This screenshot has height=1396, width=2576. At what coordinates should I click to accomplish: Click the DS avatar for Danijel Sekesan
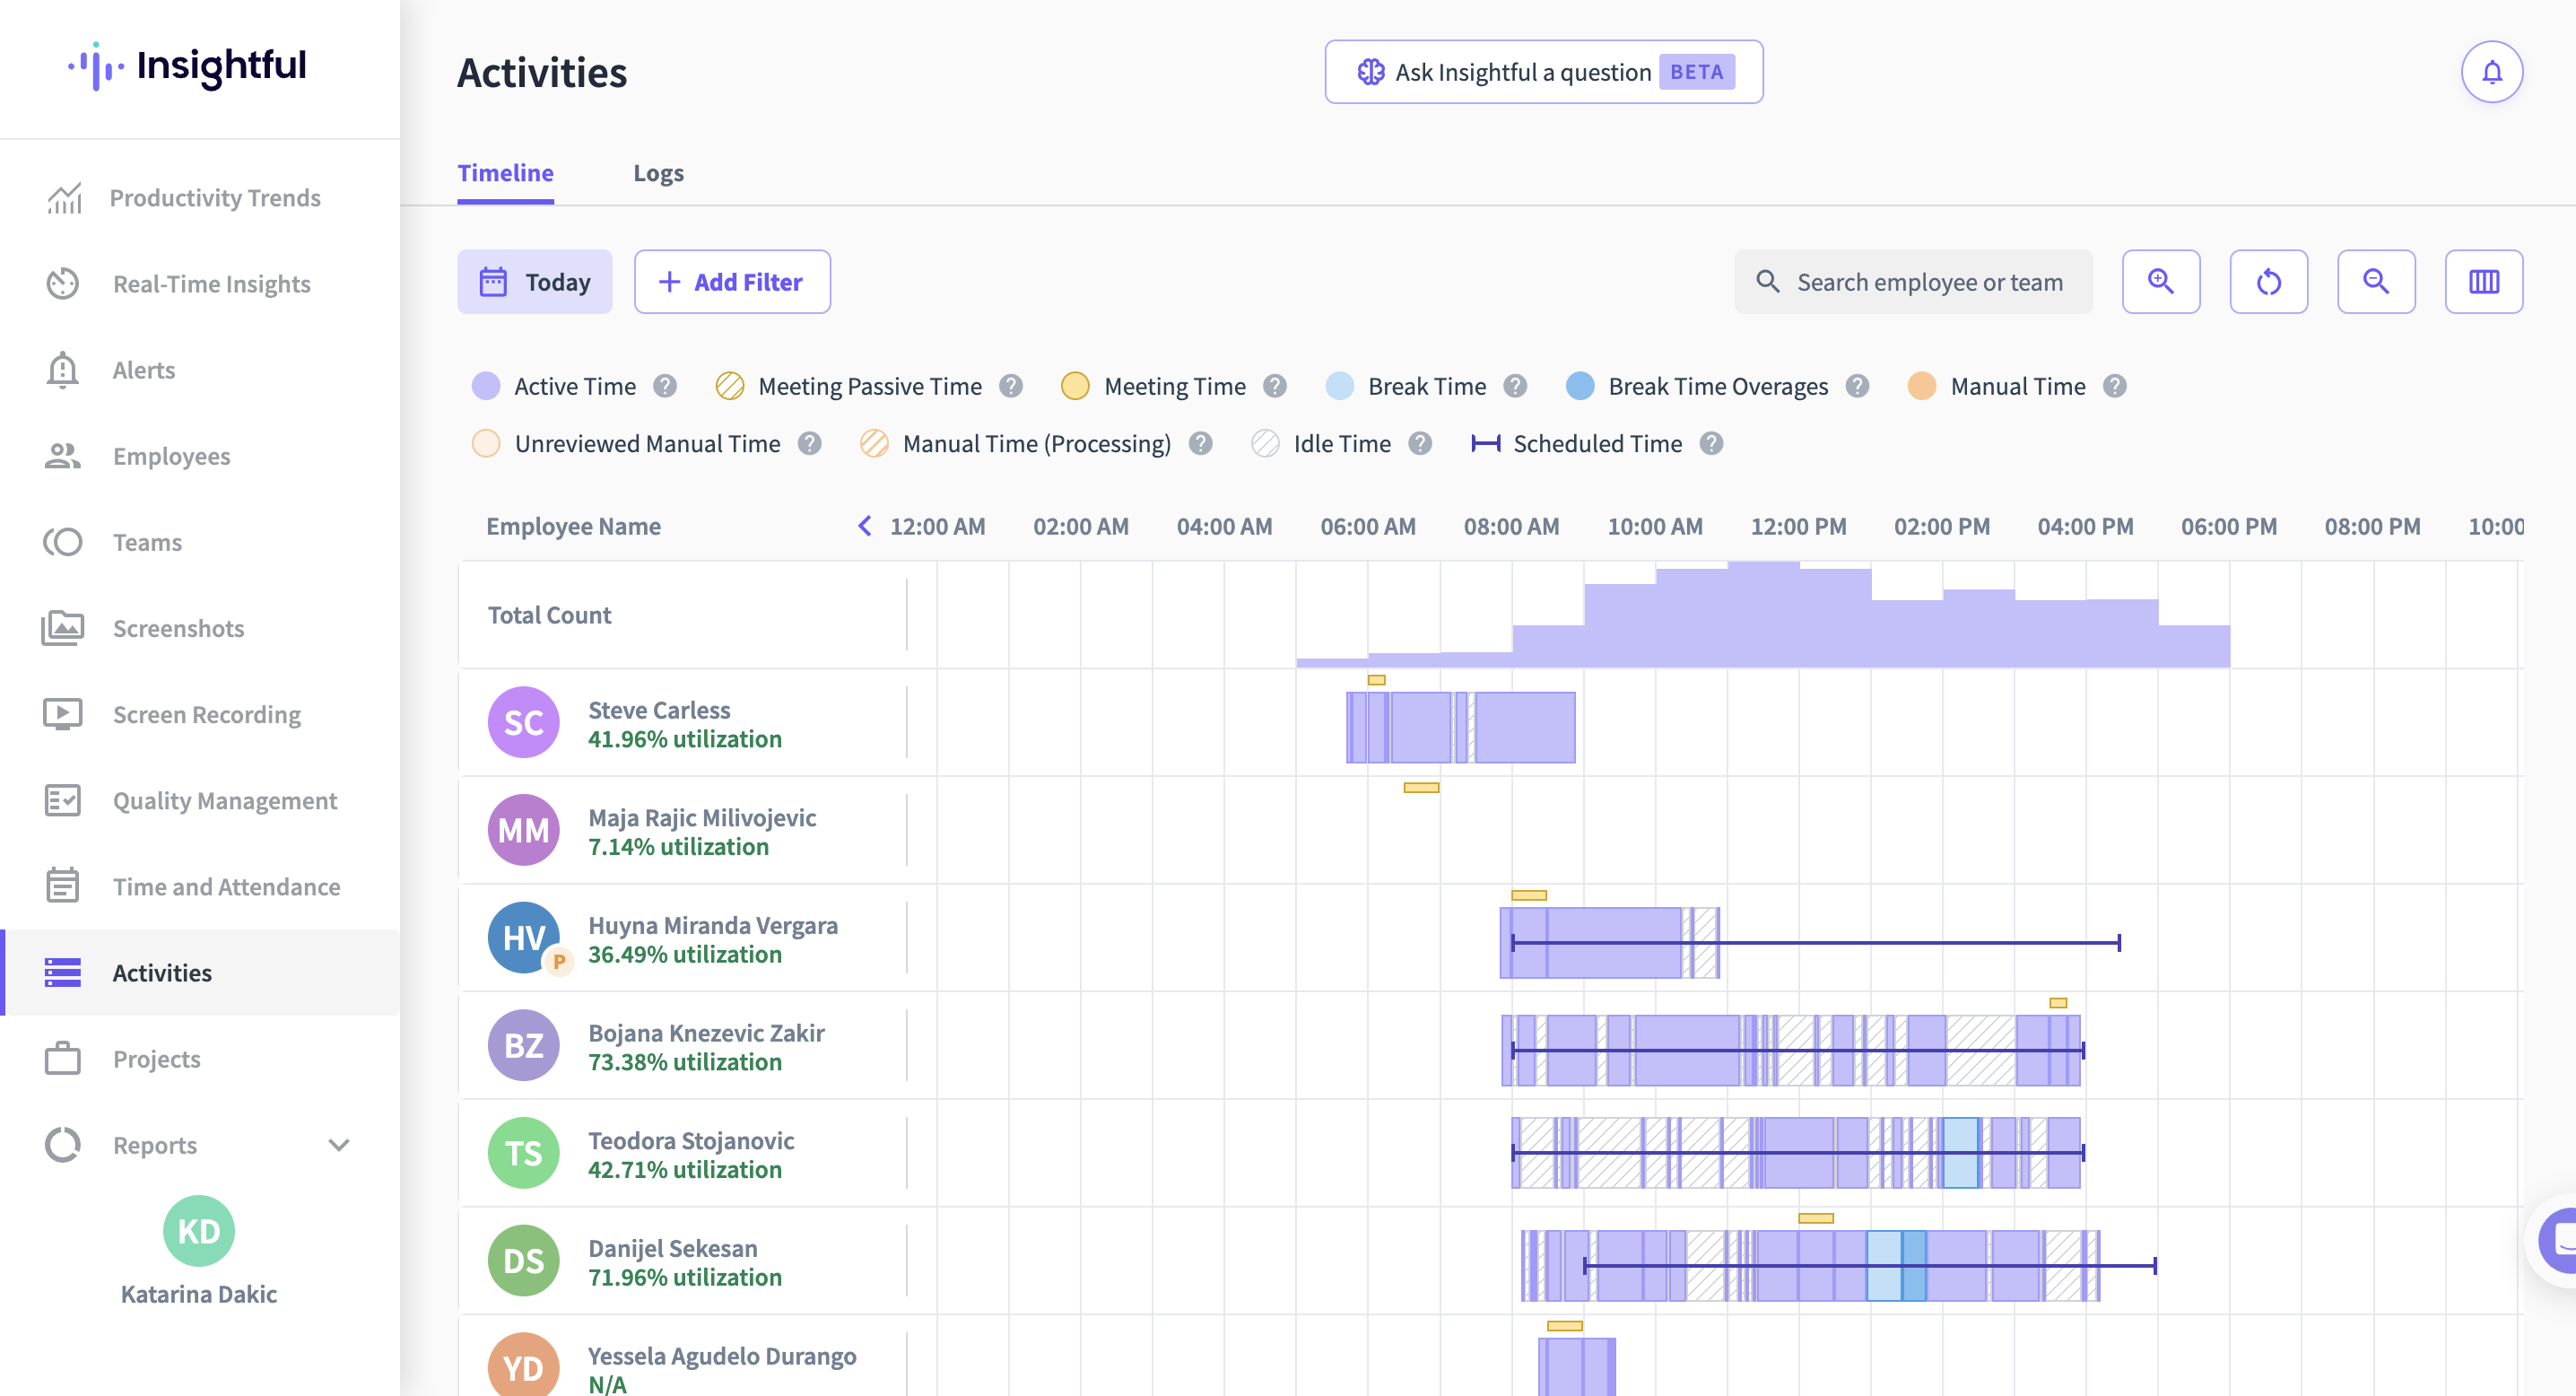click(523, 1260)
